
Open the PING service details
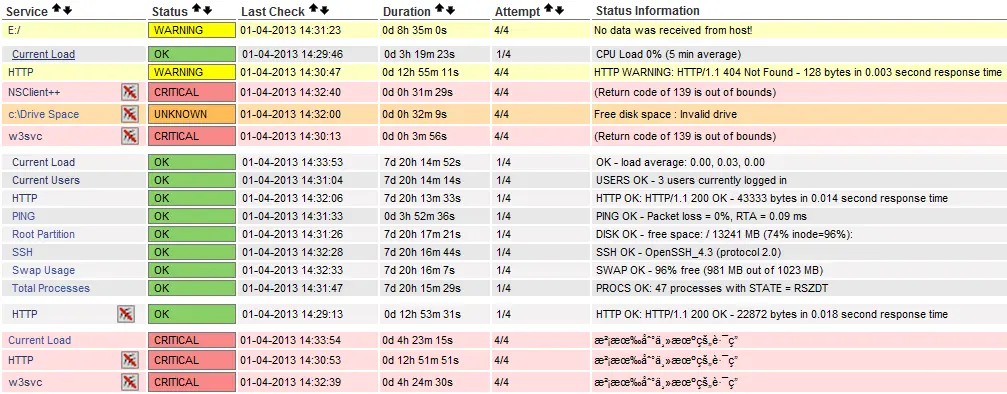tap(23, 216)
